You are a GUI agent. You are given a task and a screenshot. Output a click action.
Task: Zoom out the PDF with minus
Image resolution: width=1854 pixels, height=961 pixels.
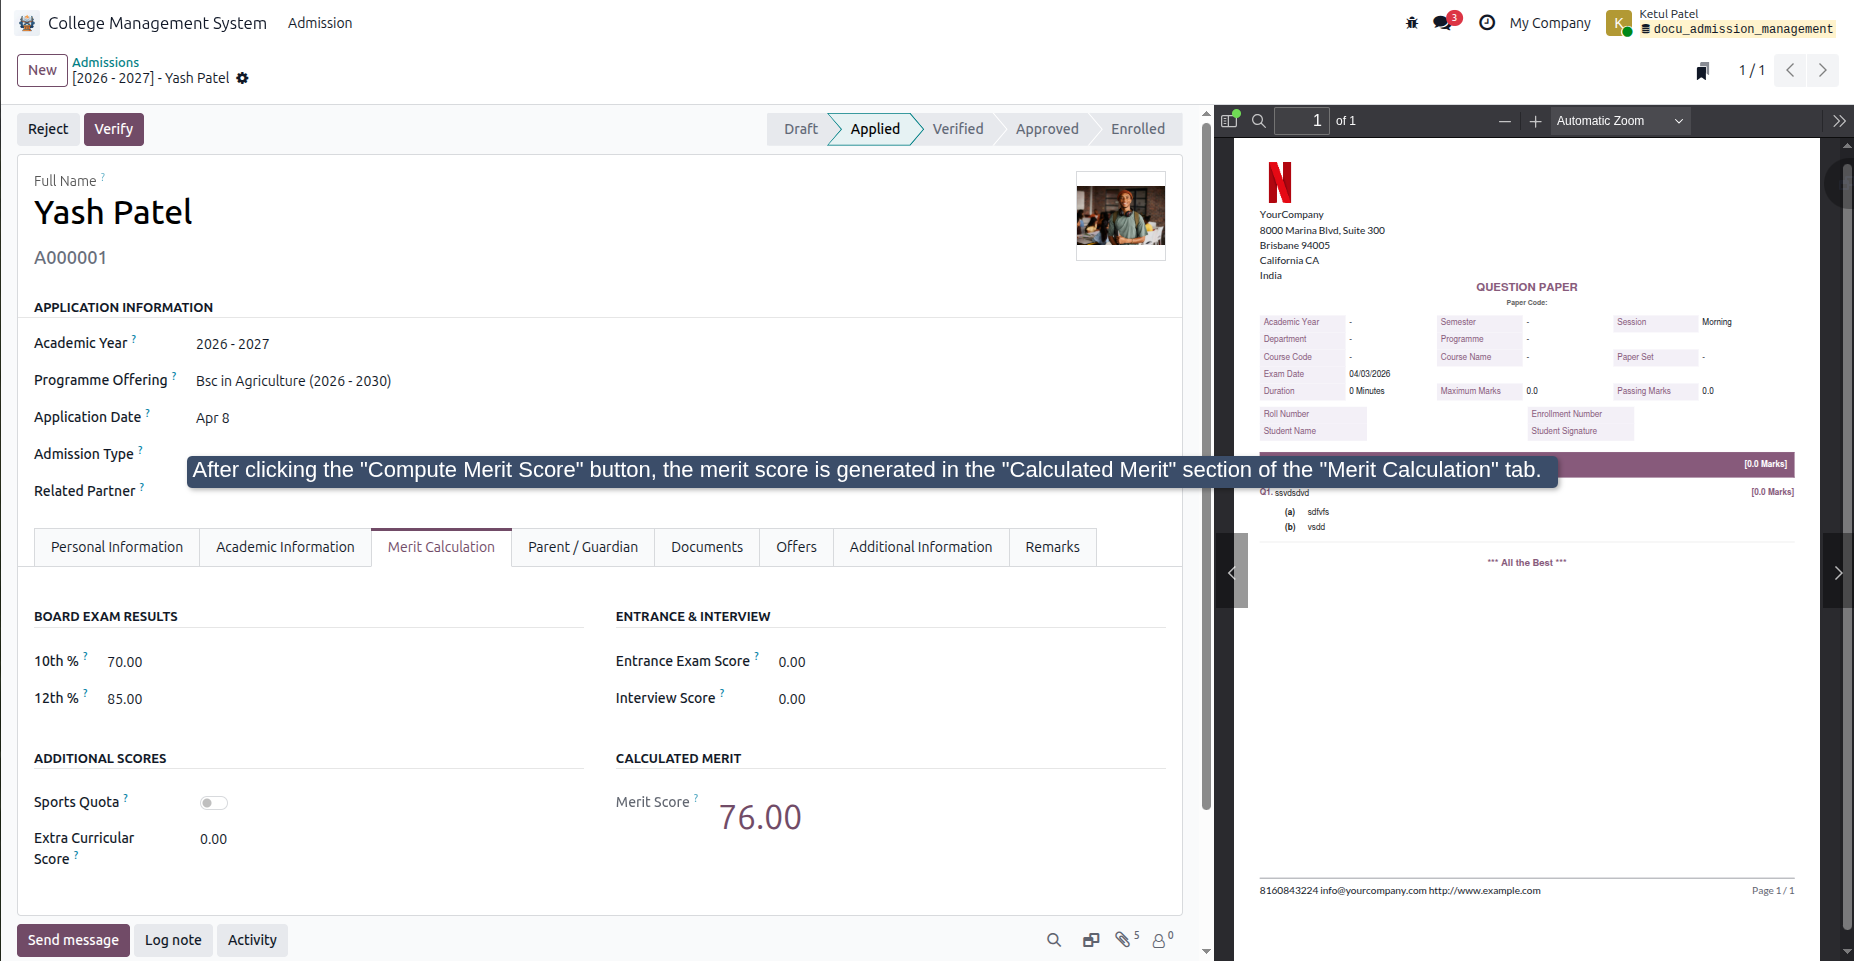(x=1504, y=121)
